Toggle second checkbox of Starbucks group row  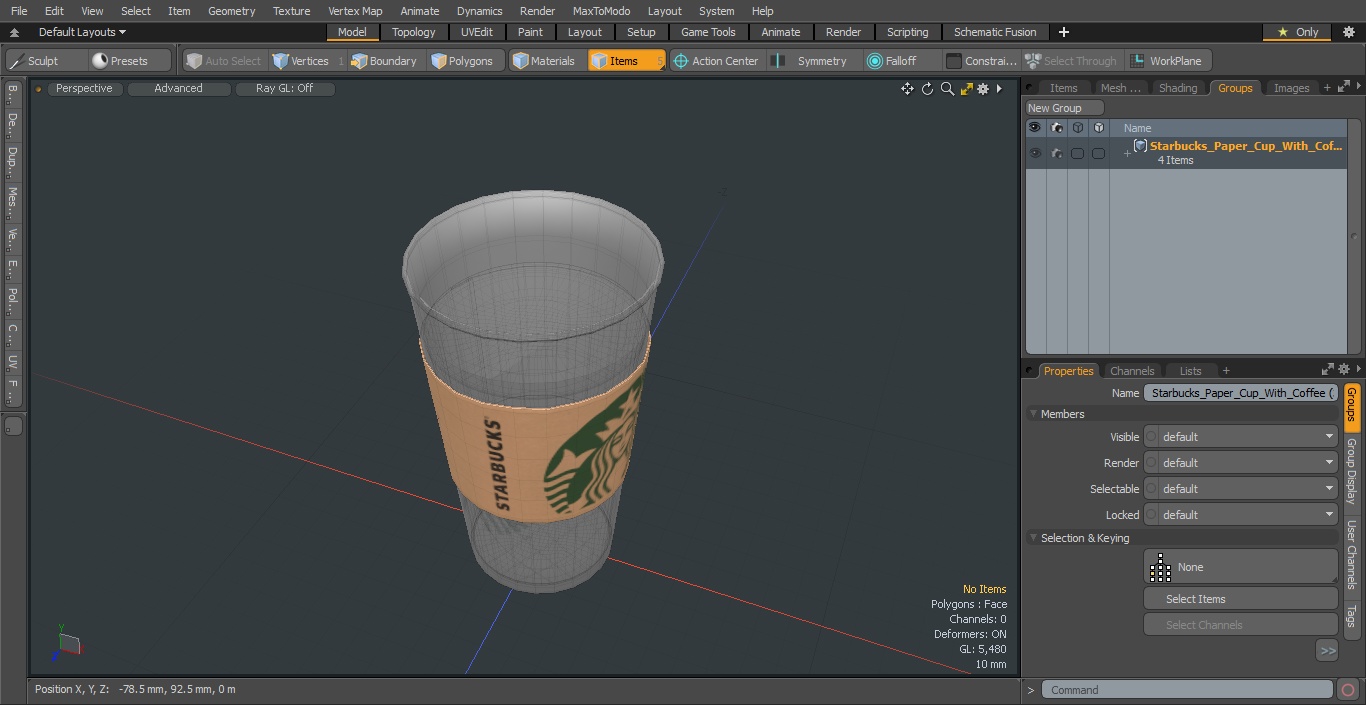pos(1098,153)
